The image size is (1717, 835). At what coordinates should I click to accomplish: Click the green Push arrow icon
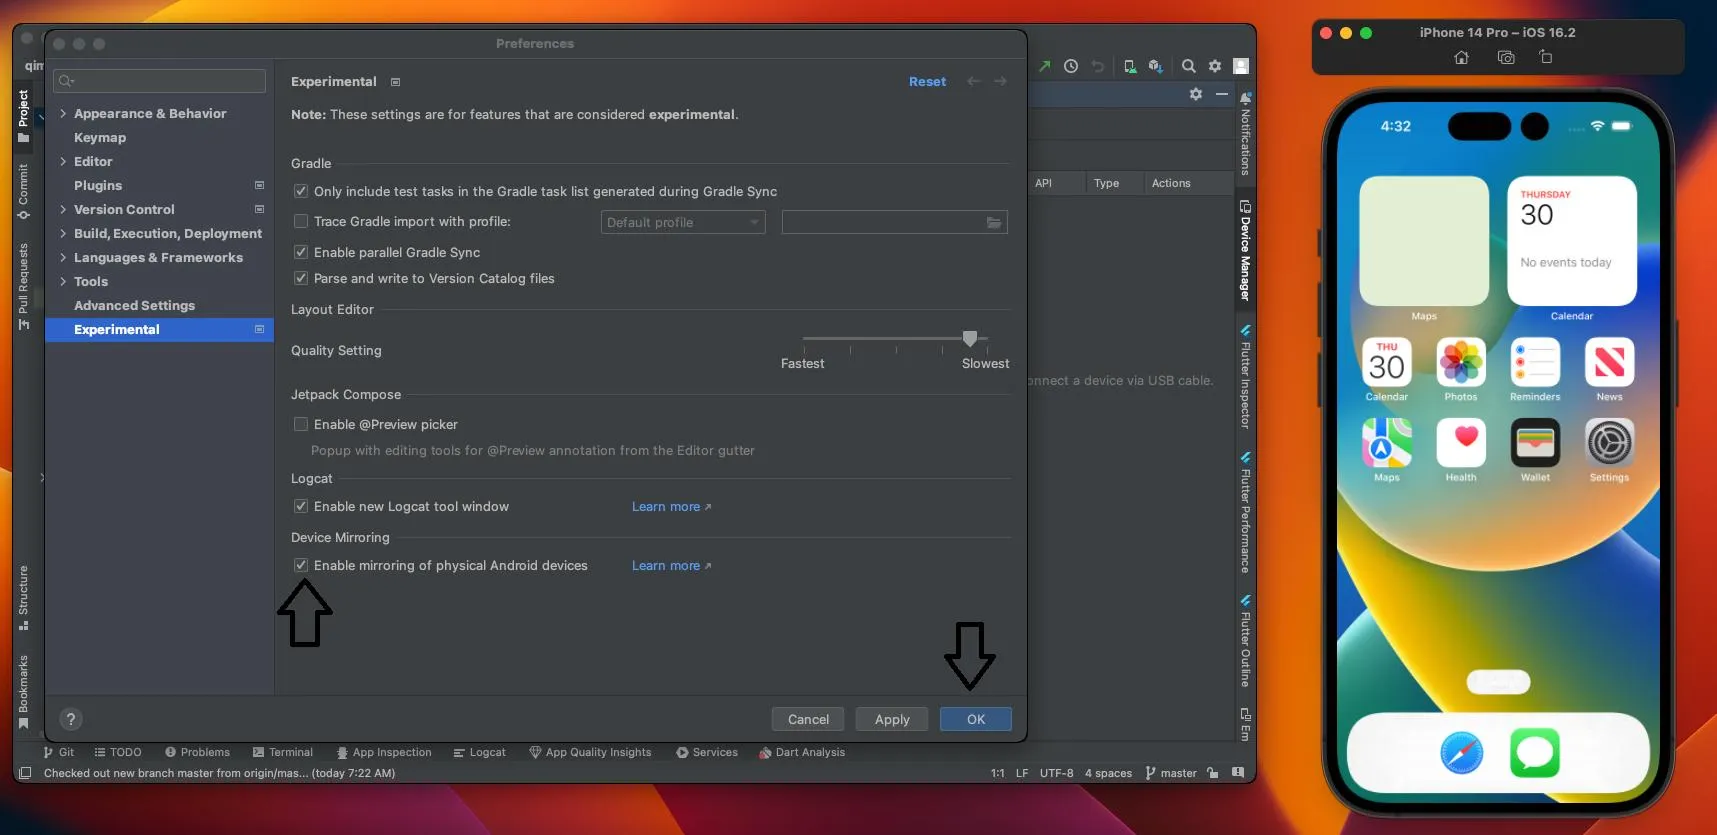(x=1045, y=66)
